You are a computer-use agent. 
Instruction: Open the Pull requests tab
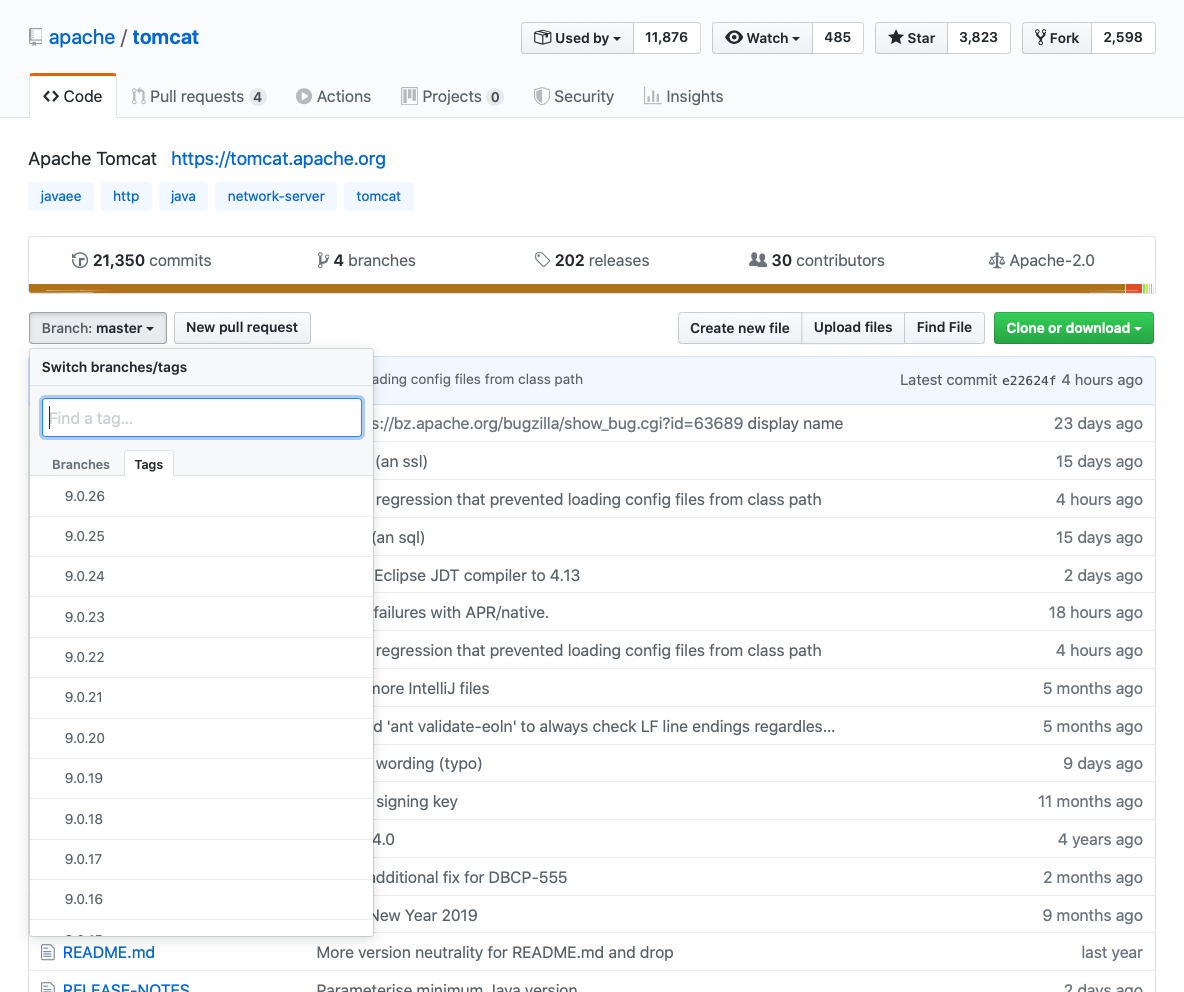(198, 96)
